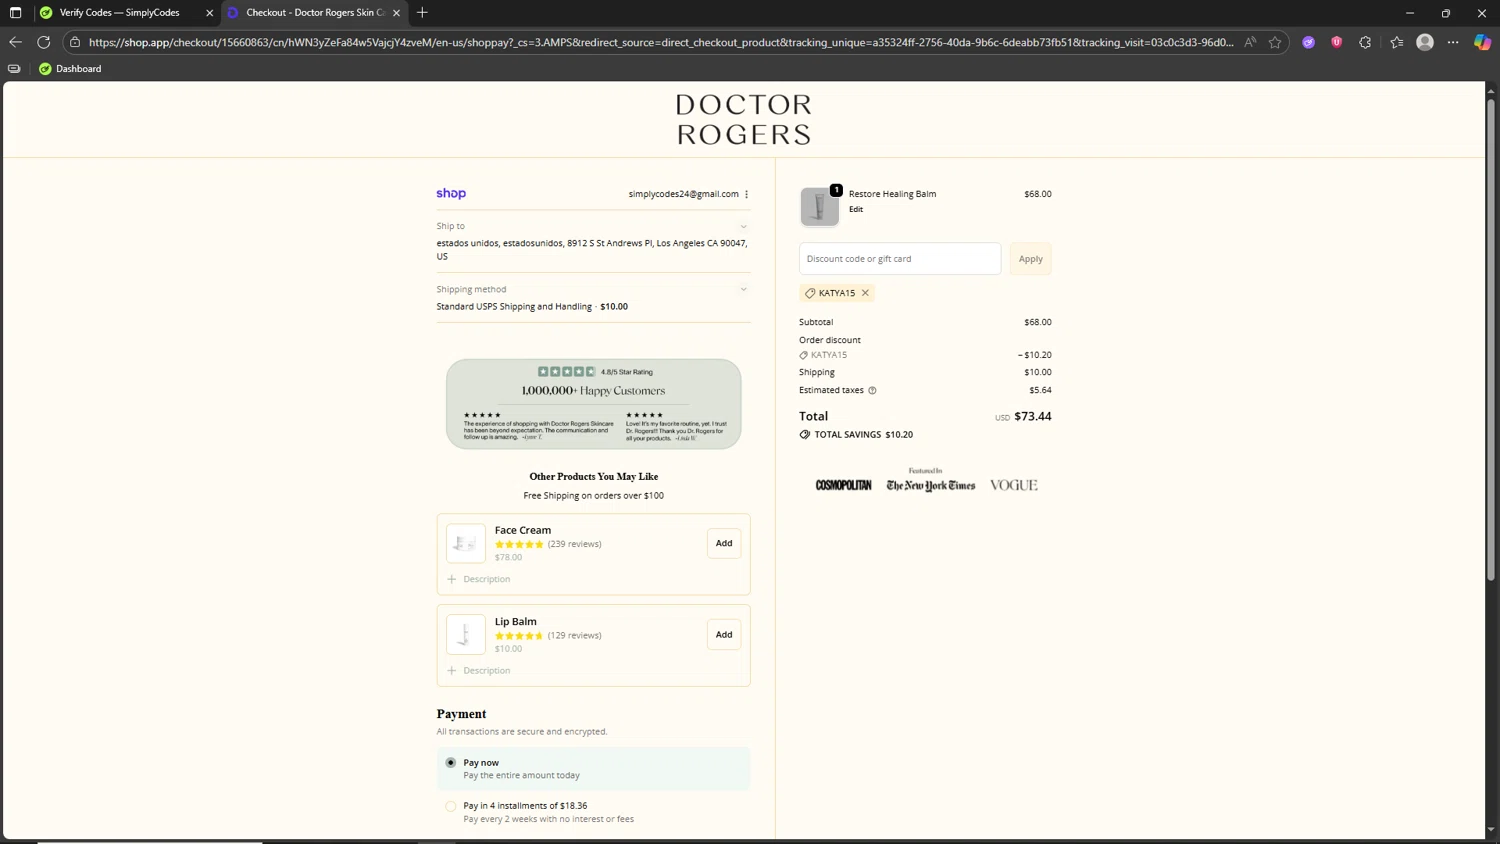Open the extensions puzzle icon
This screenshot has width=1500, height=844.
(x=1365, y=42)
